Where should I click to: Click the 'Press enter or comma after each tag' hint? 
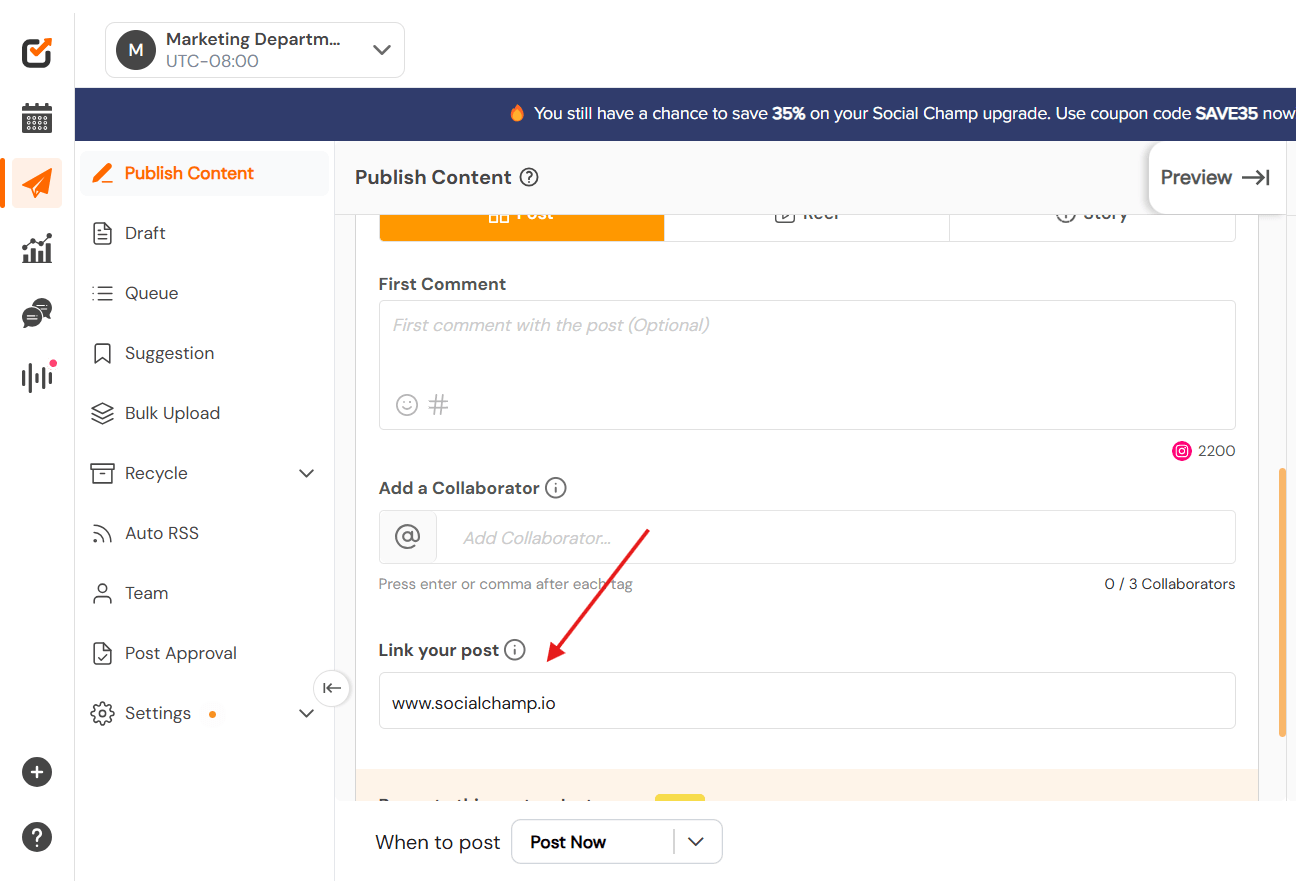tap(505, 584)
